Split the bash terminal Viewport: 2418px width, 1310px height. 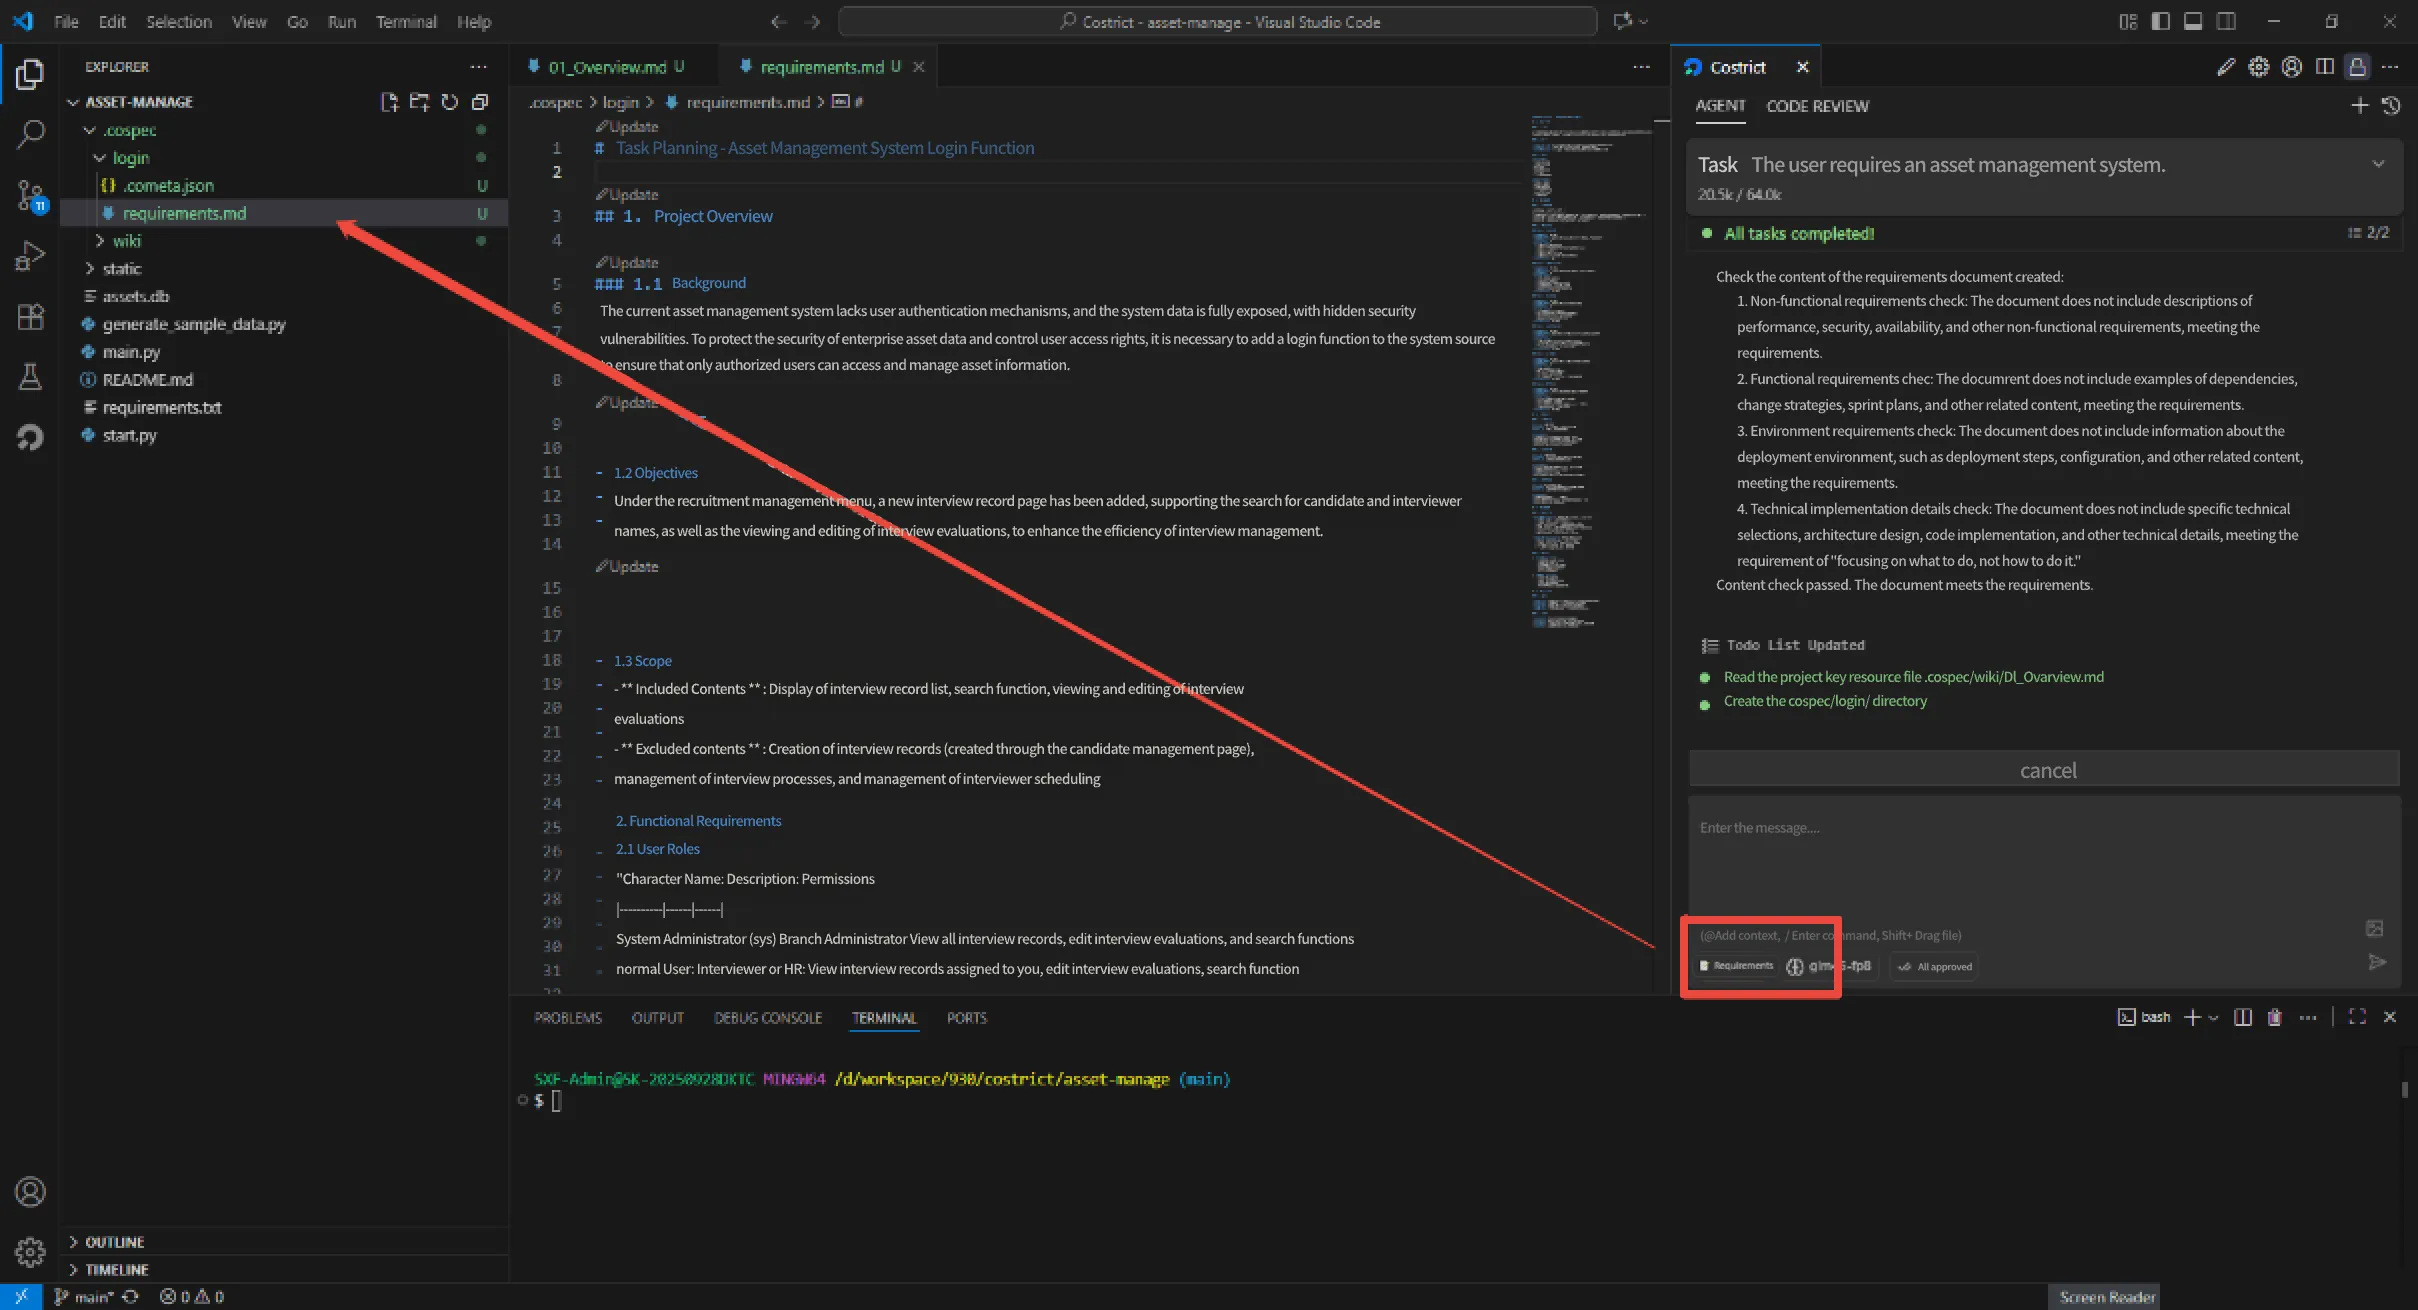2243,1017
